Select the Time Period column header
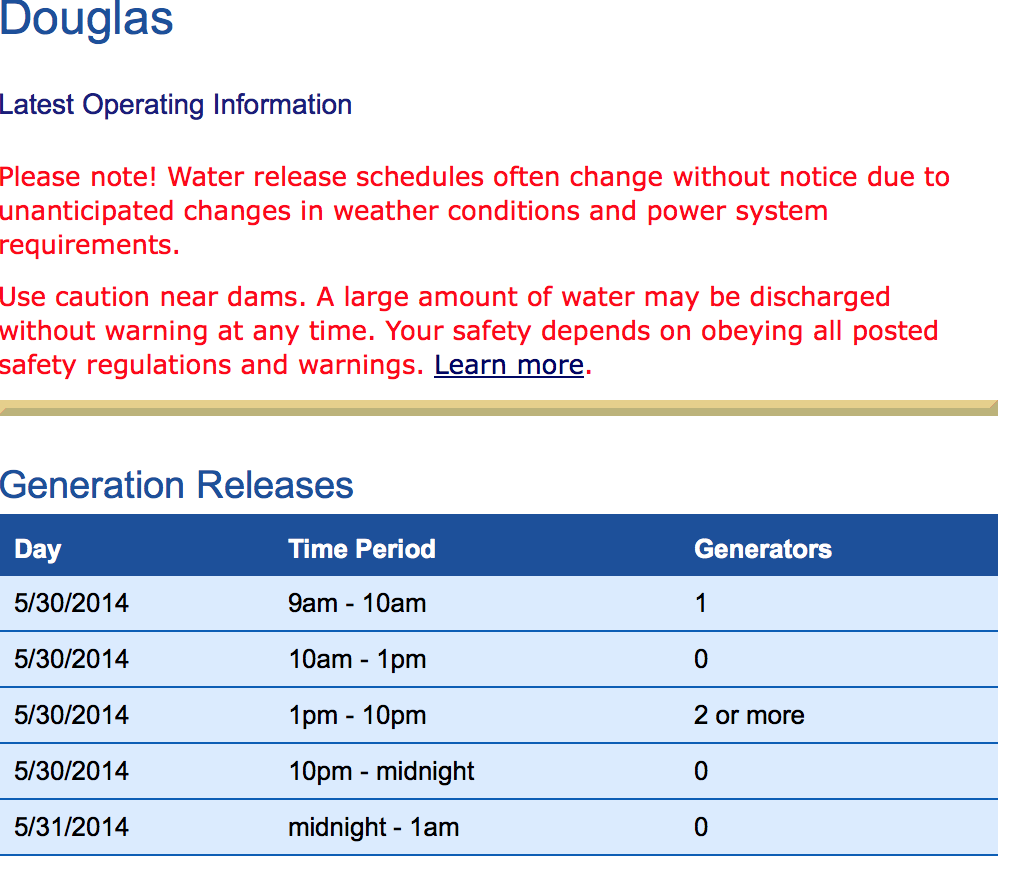 (x=362, y=549)
